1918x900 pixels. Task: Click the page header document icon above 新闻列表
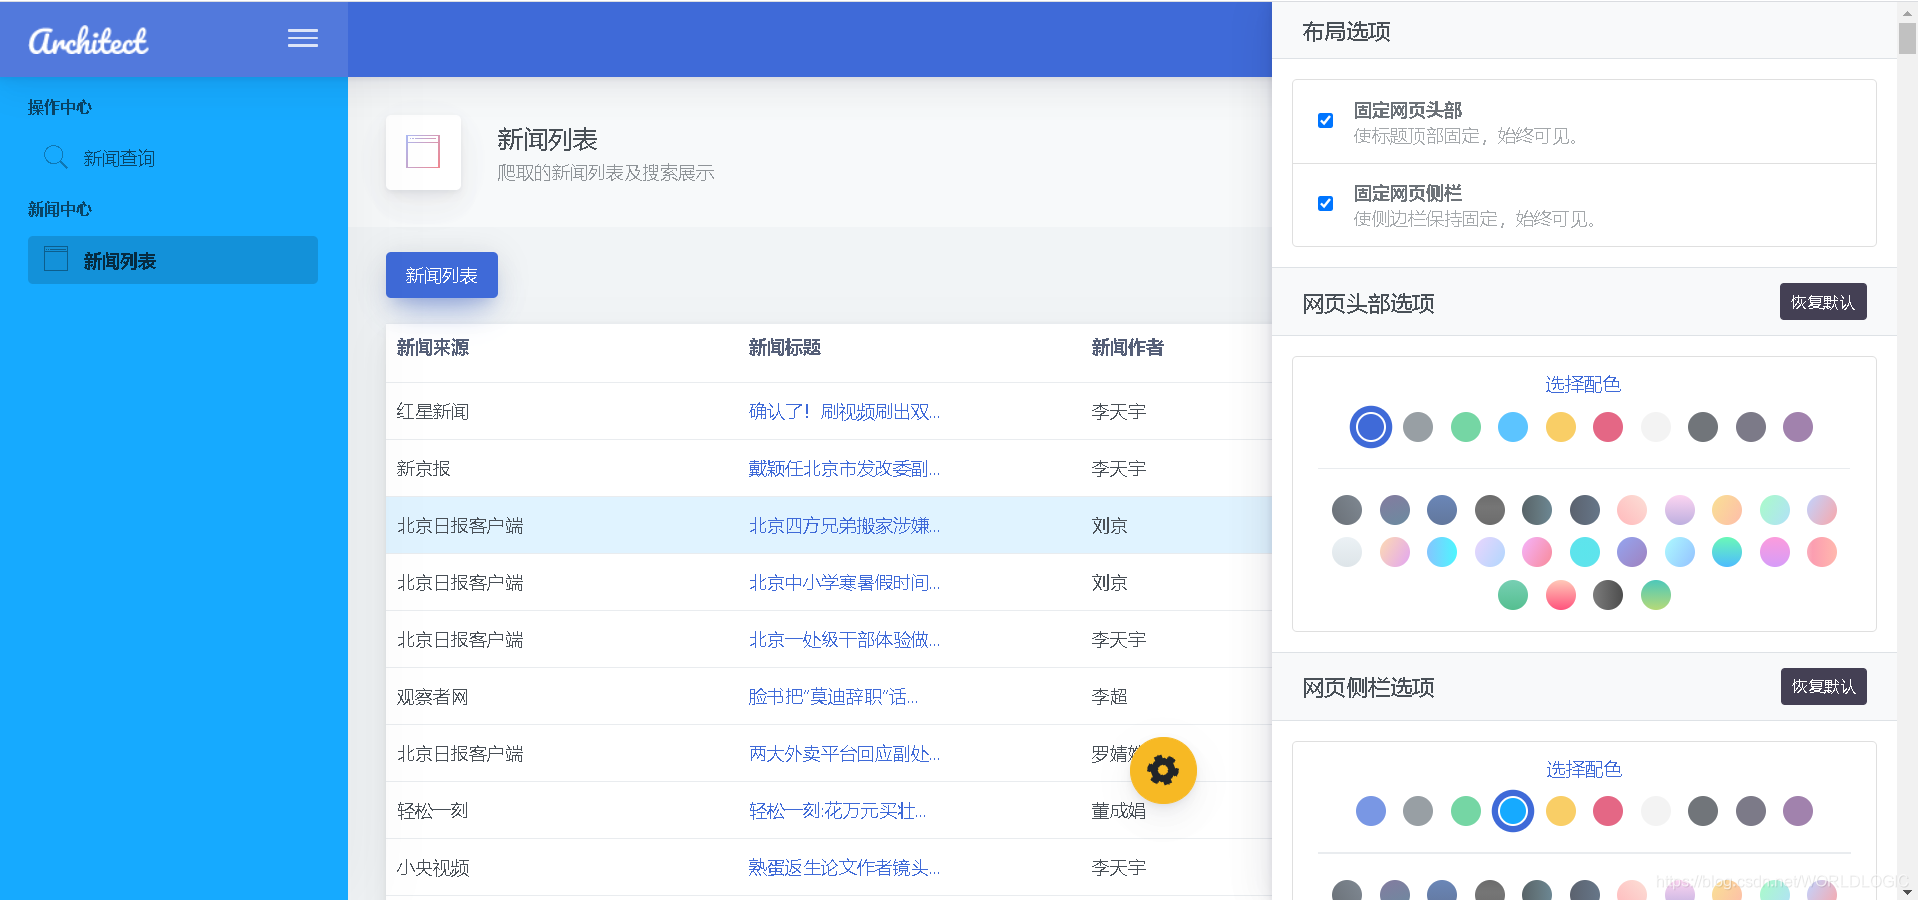pos(423,152)
